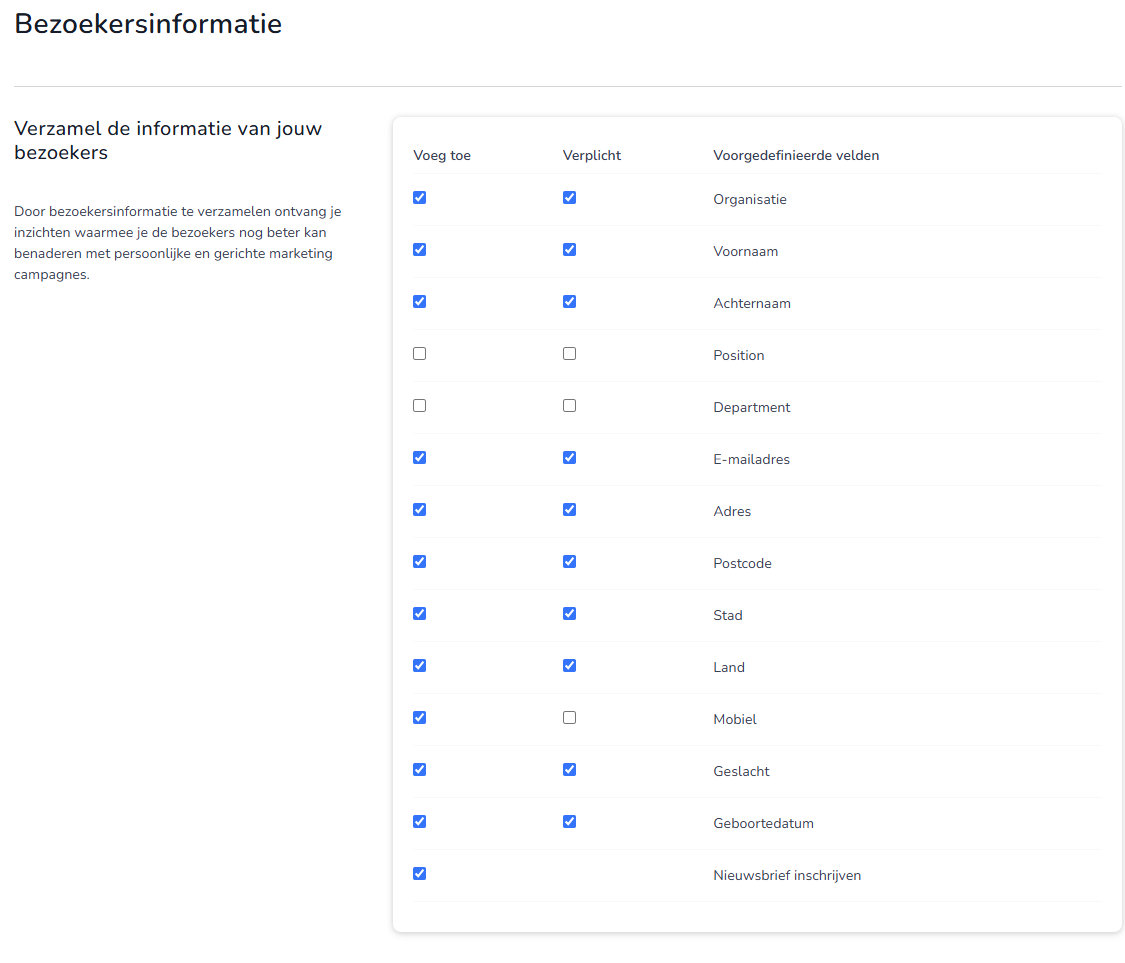Mark Position field as Verplicht
Screen dimensions: 1125x963
[569, 354]
